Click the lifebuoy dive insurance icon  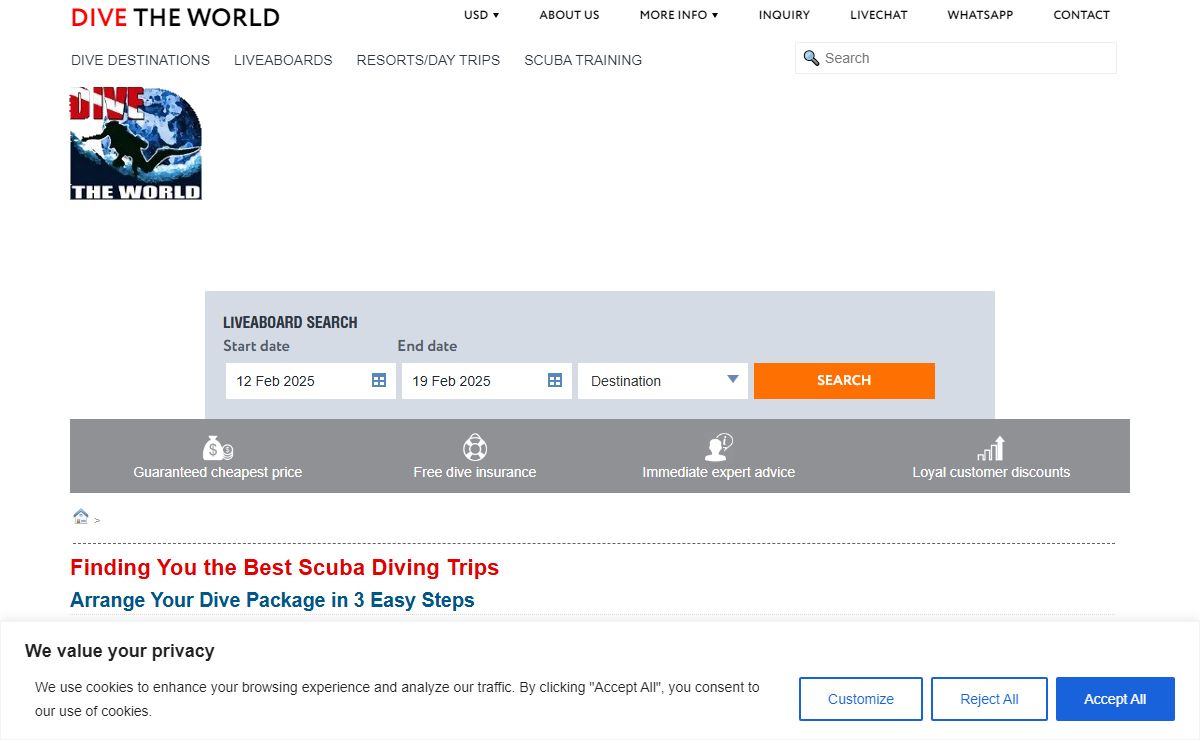pos(475,447)
